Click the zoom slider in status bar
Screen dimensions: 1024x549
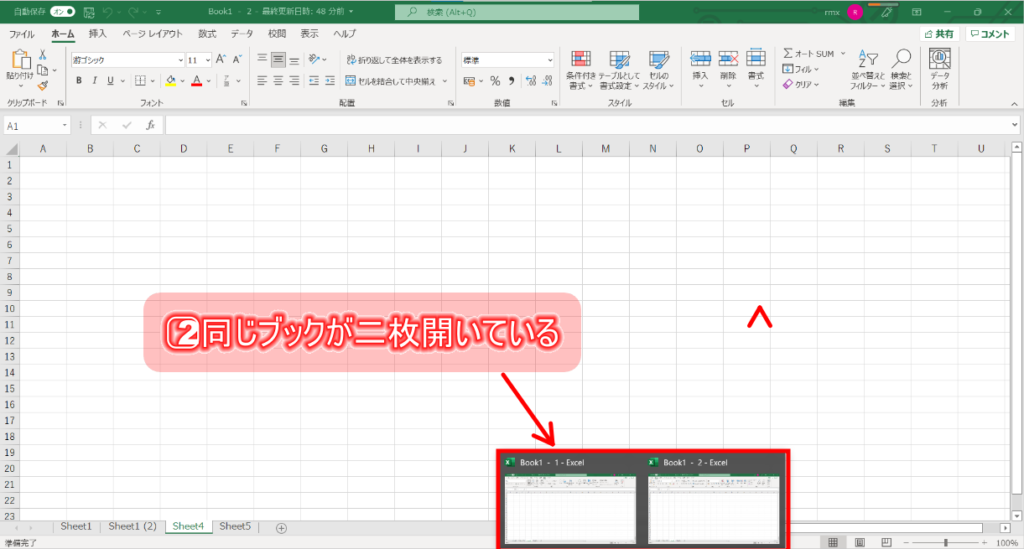point(946,542)
